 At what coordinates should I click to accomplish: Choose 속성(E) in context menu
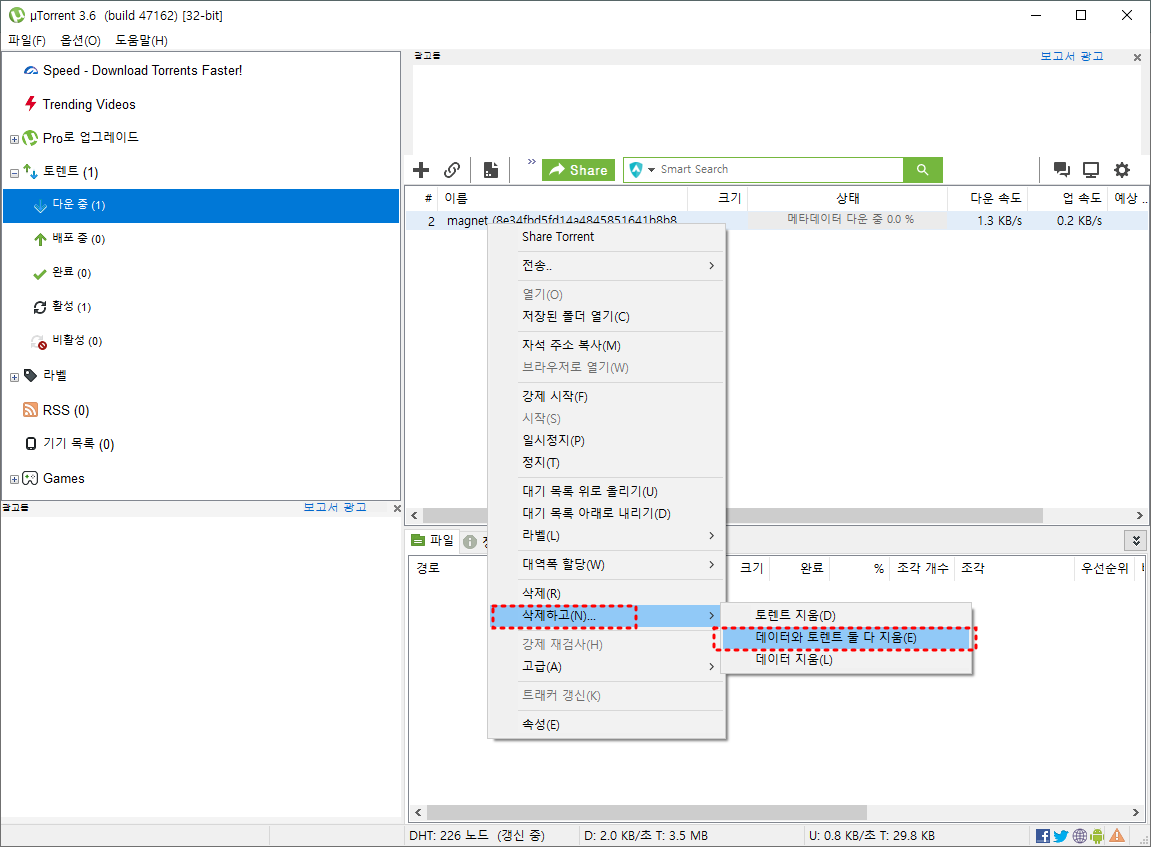pos(607,724)
